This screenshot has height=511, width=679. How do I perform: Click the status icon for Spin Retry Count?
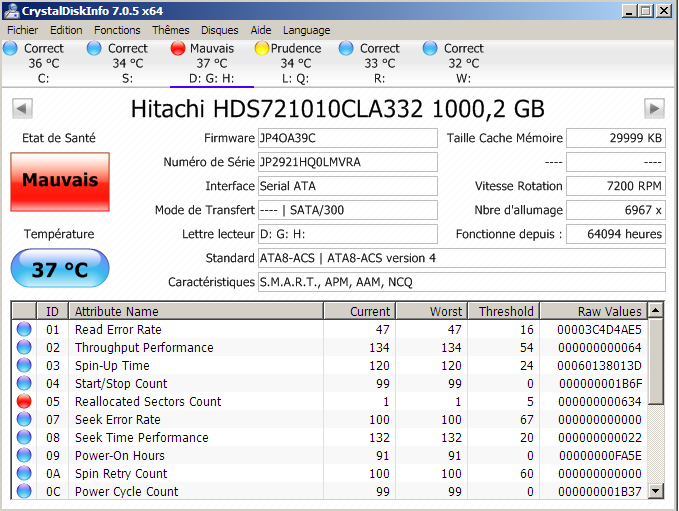pos(24,473)
